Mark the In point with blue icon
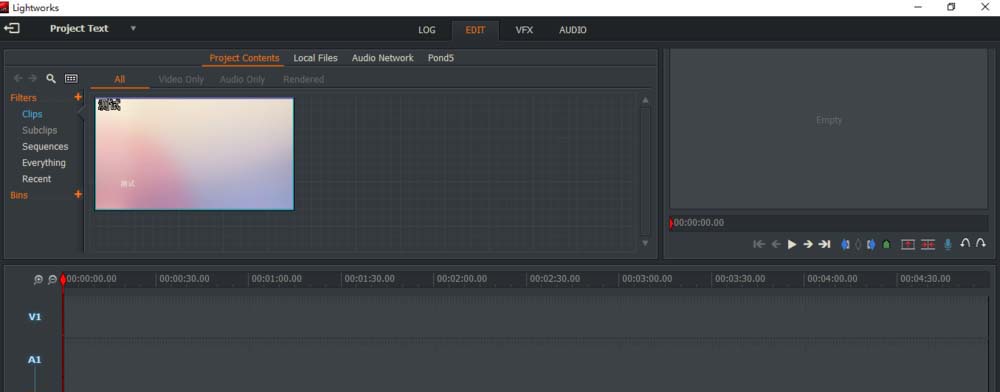Viewport: 1000px width, 392px height. pyautogui.click(x=846, y=244)
